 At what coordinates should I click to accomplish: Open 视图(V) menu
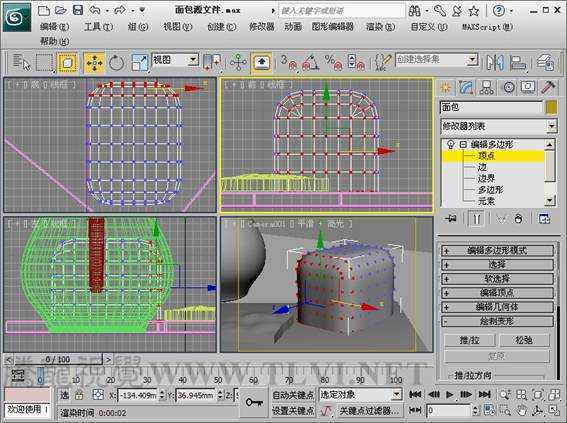coord(178,26)
